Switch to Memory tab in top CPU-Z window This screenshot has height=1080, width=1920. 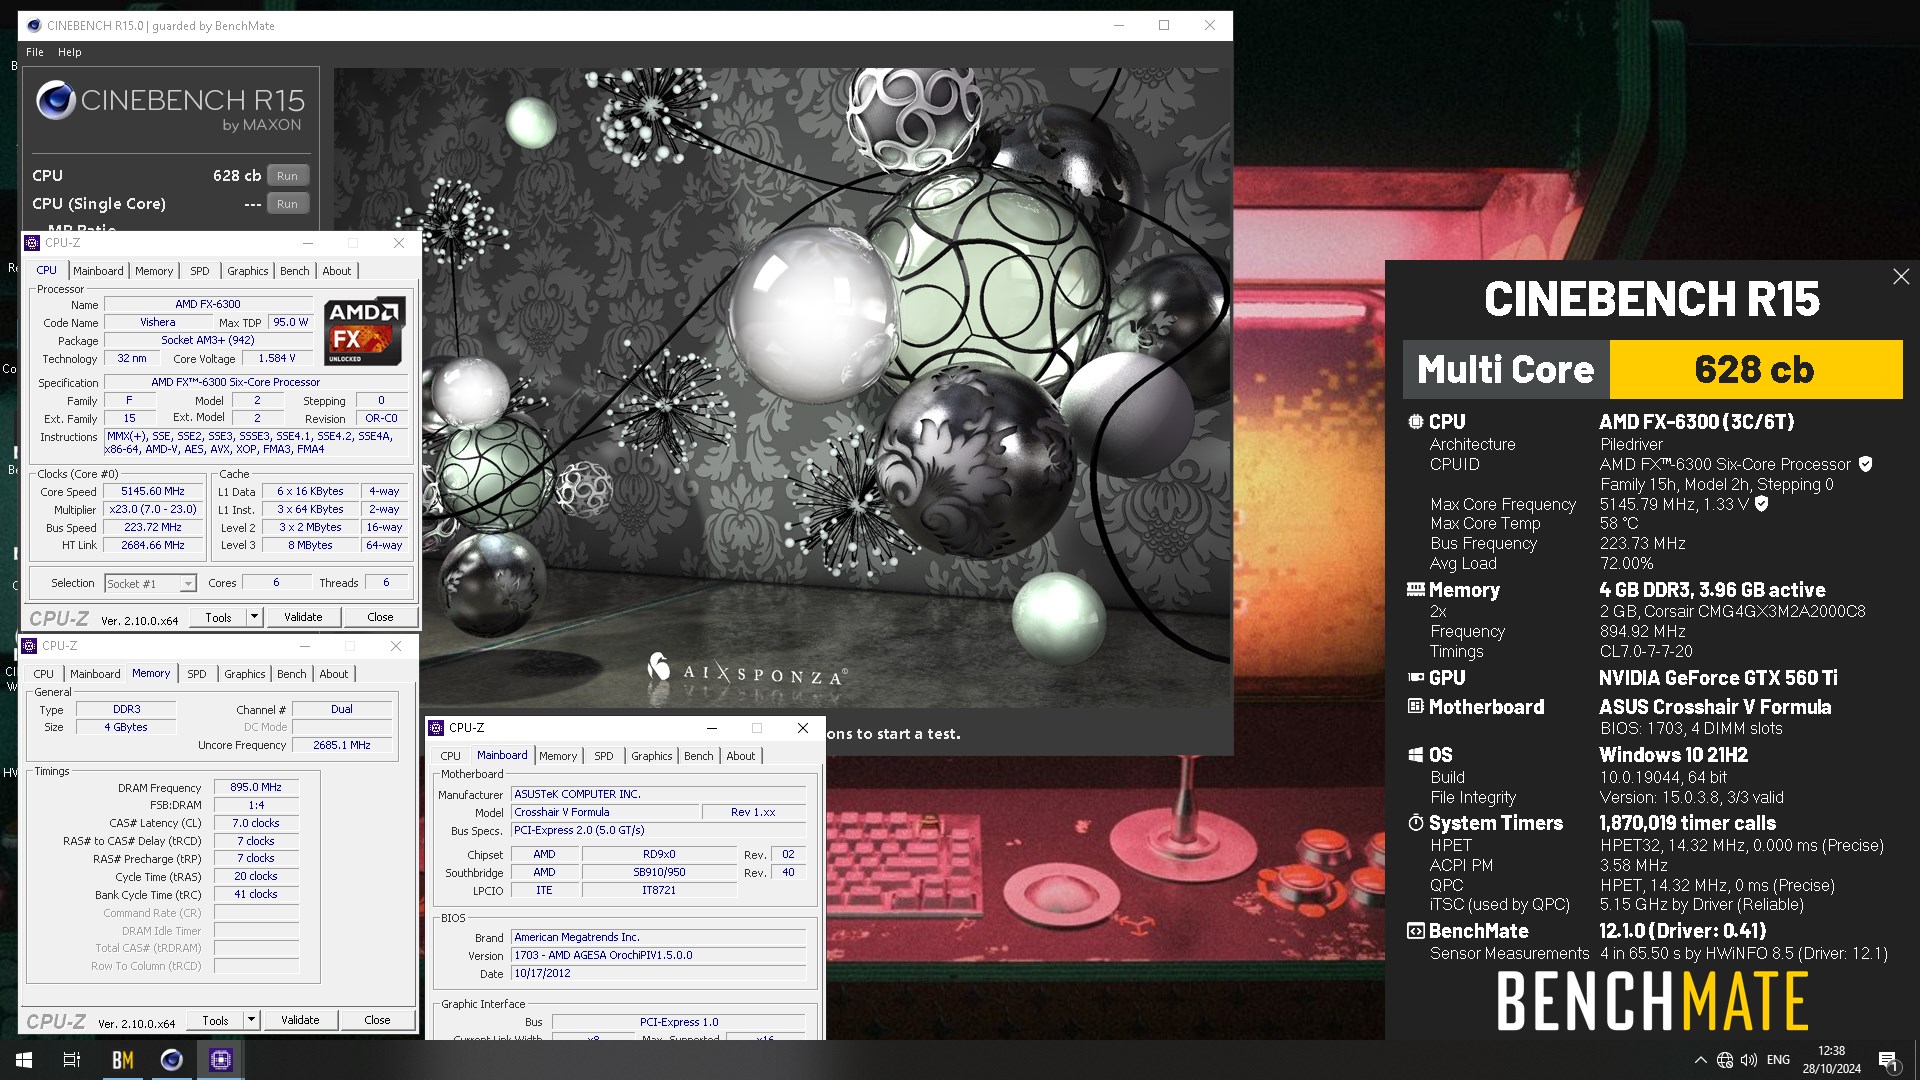click(154, 271)
